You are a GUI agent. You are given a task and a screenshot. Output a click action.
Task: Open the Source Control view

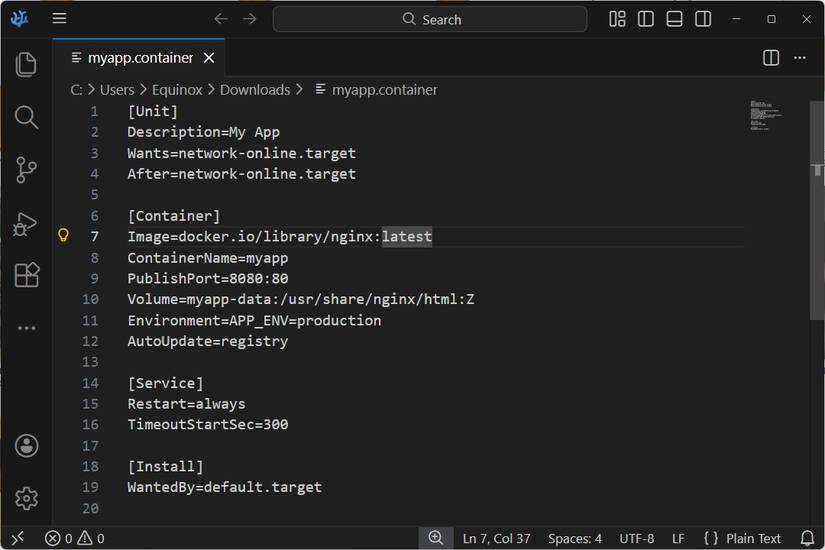26,169
